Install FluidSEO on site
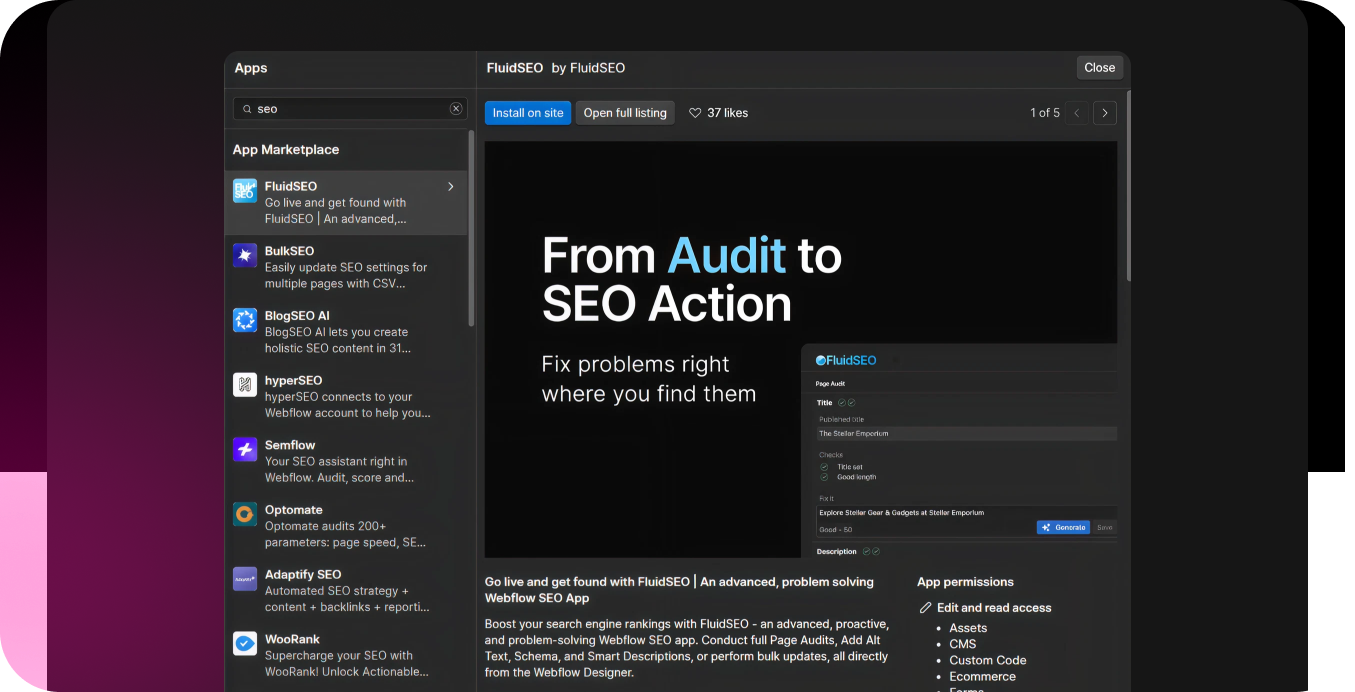Screen dimensions: 1355x692 pos(528,113)
